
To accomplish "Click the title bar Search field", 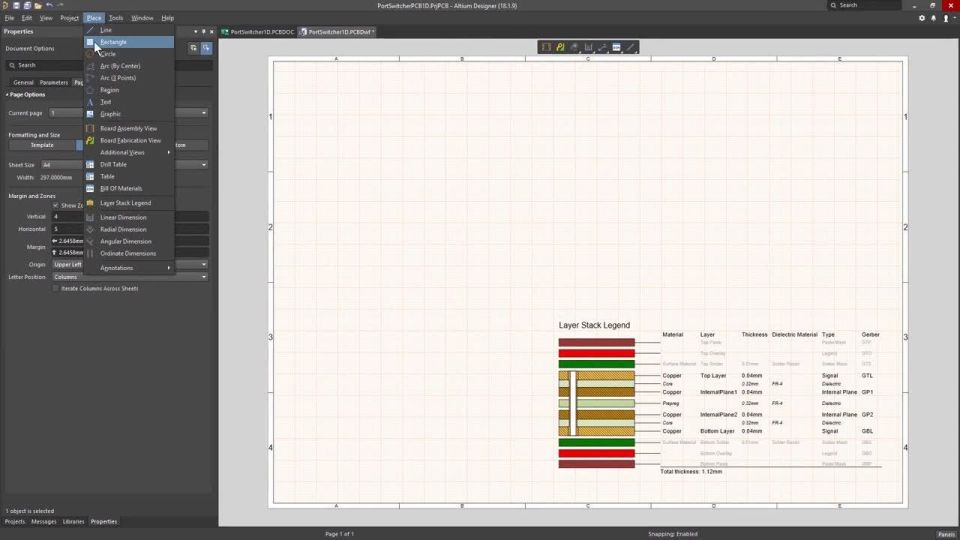I will click(864, 5).
